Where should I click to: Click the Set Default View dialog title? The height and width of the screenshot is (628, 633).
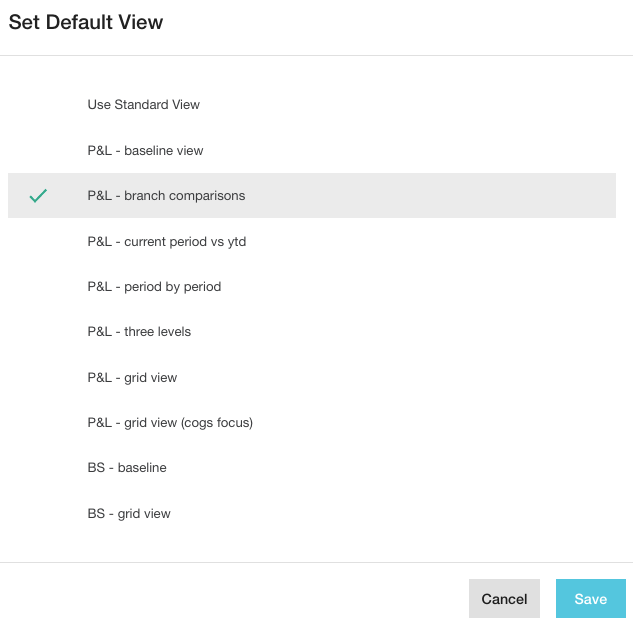tap(86, 22)
